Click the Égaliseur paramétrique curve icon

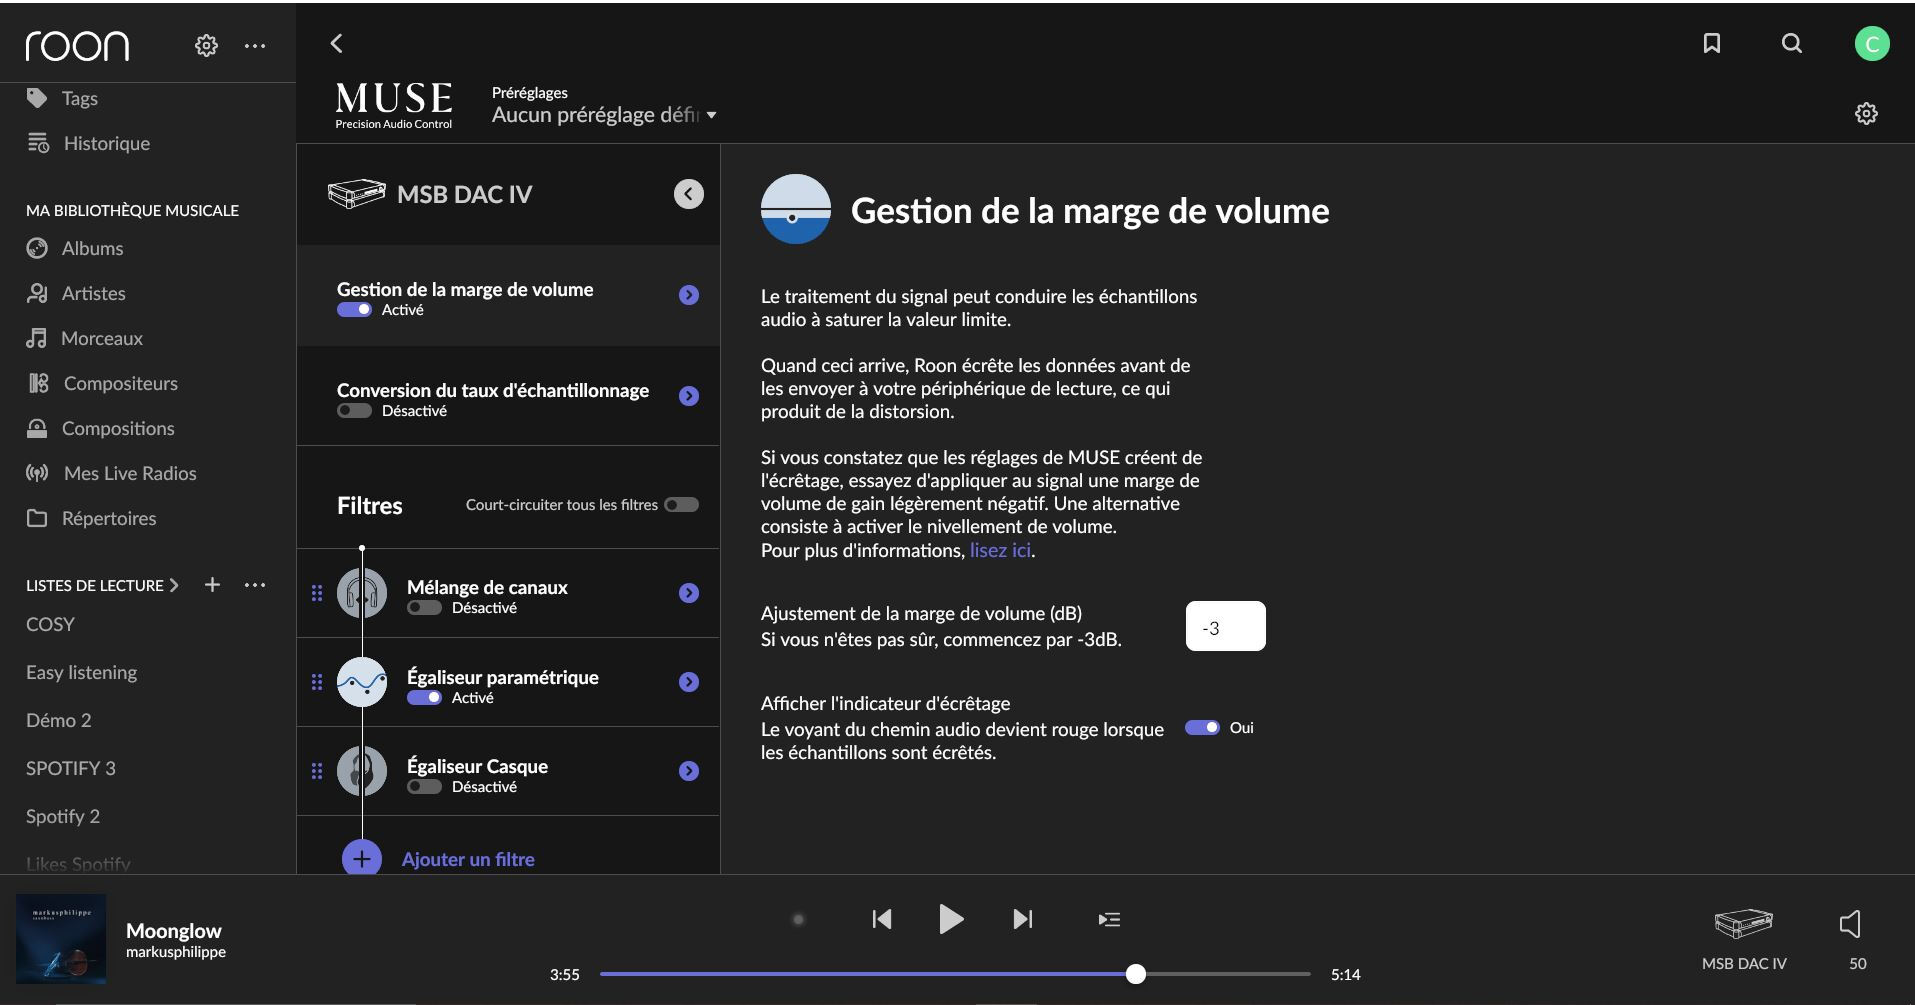coord(362,682)
